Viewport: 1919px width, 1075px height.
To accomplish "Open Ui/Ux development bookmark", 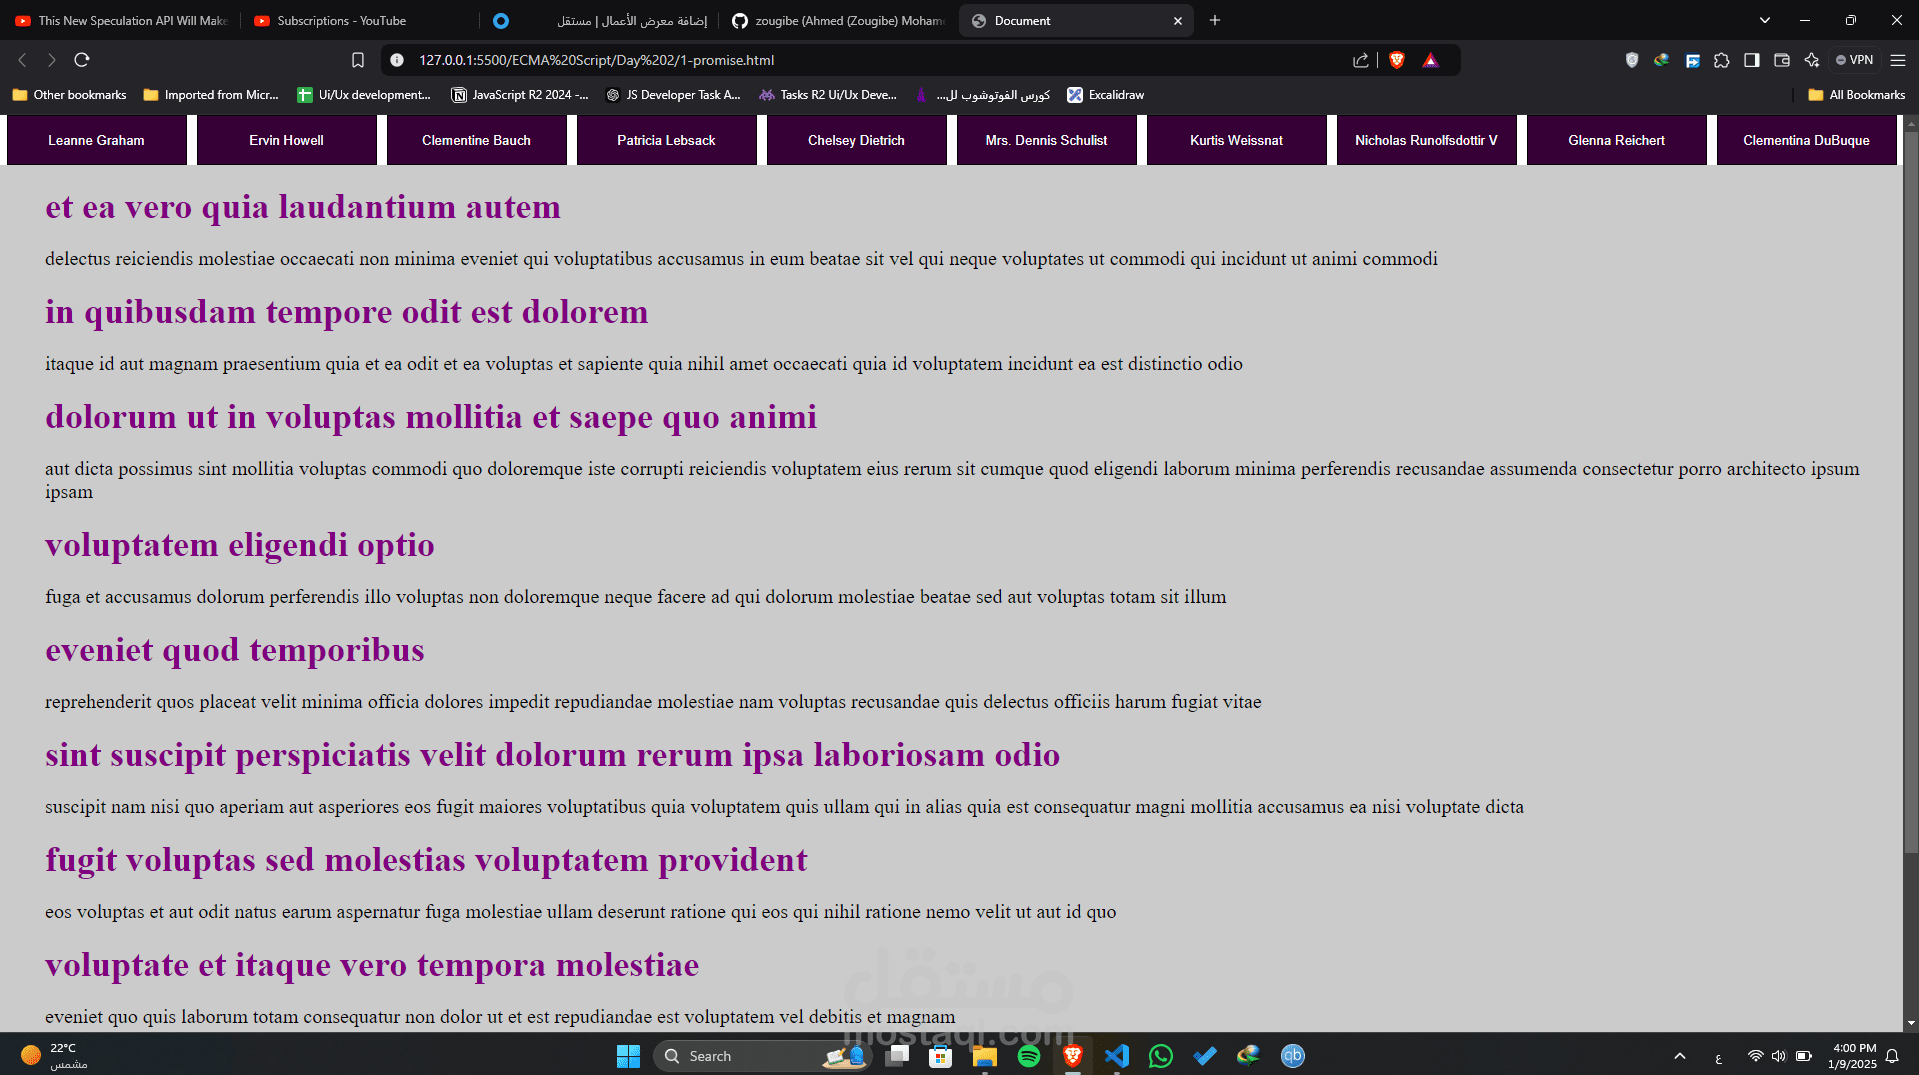I will click(x=364, y=95).
